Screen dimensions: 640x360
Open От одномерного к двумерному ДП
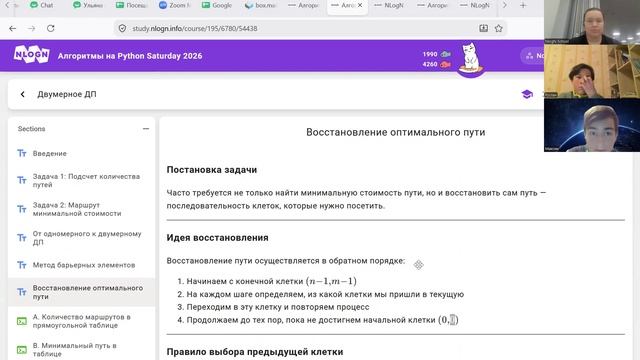click(x=82, y=238)
